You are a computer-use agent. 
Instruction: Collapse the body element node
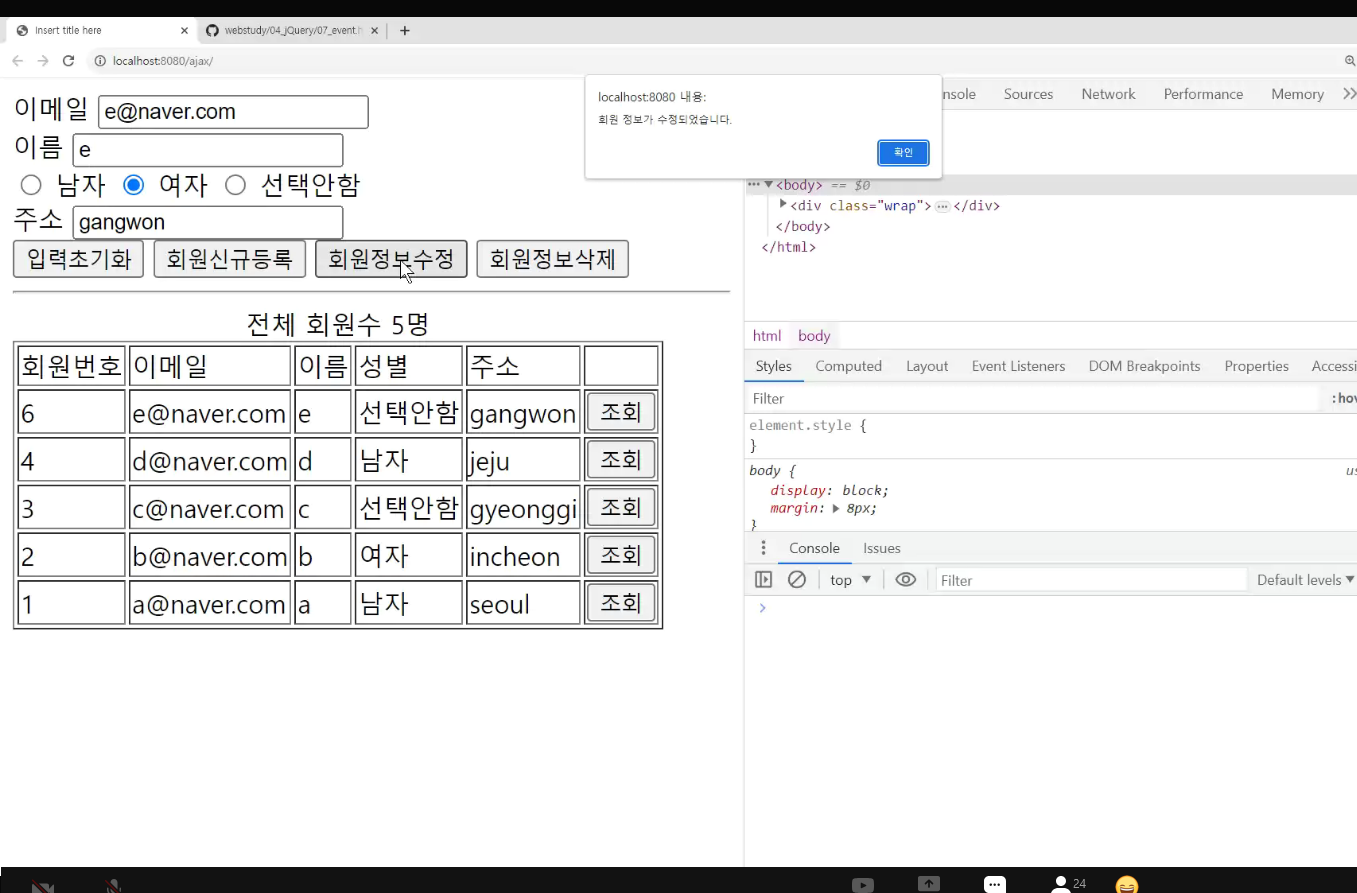point(769,185)
